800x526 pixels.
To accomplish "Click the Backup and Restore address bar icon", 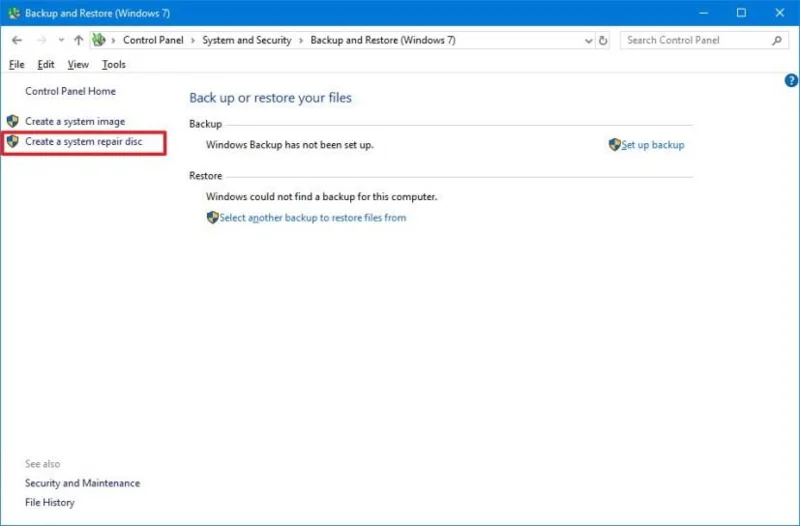I will (99, 40).
